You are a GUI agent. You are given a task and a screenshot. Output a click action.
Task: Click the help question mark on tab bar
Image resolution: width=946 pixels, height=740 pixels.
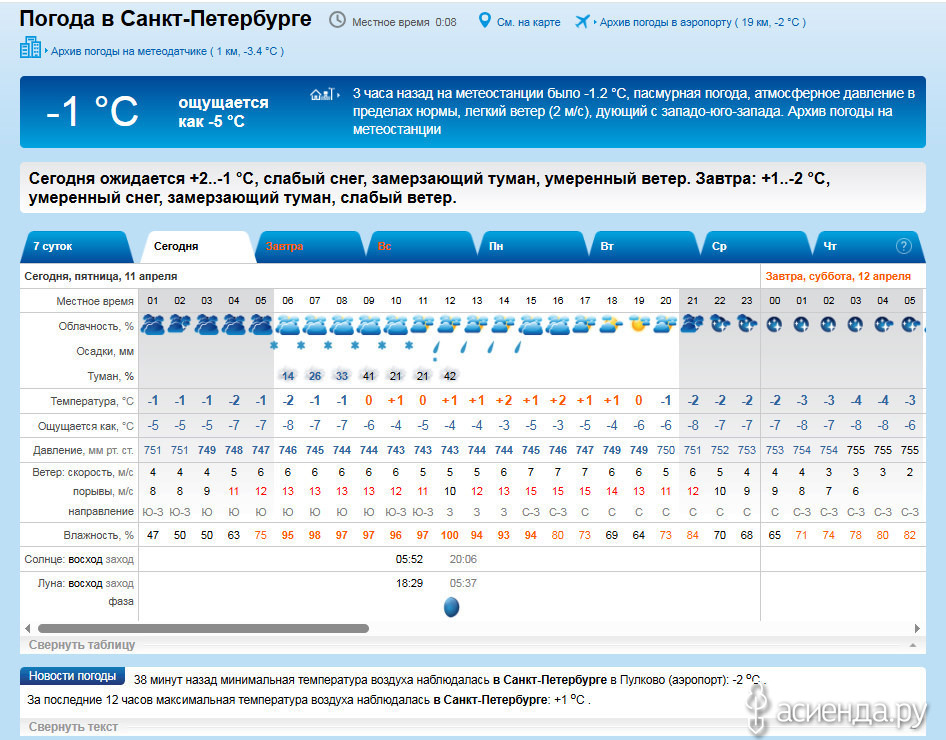click(x=903, y=246)
